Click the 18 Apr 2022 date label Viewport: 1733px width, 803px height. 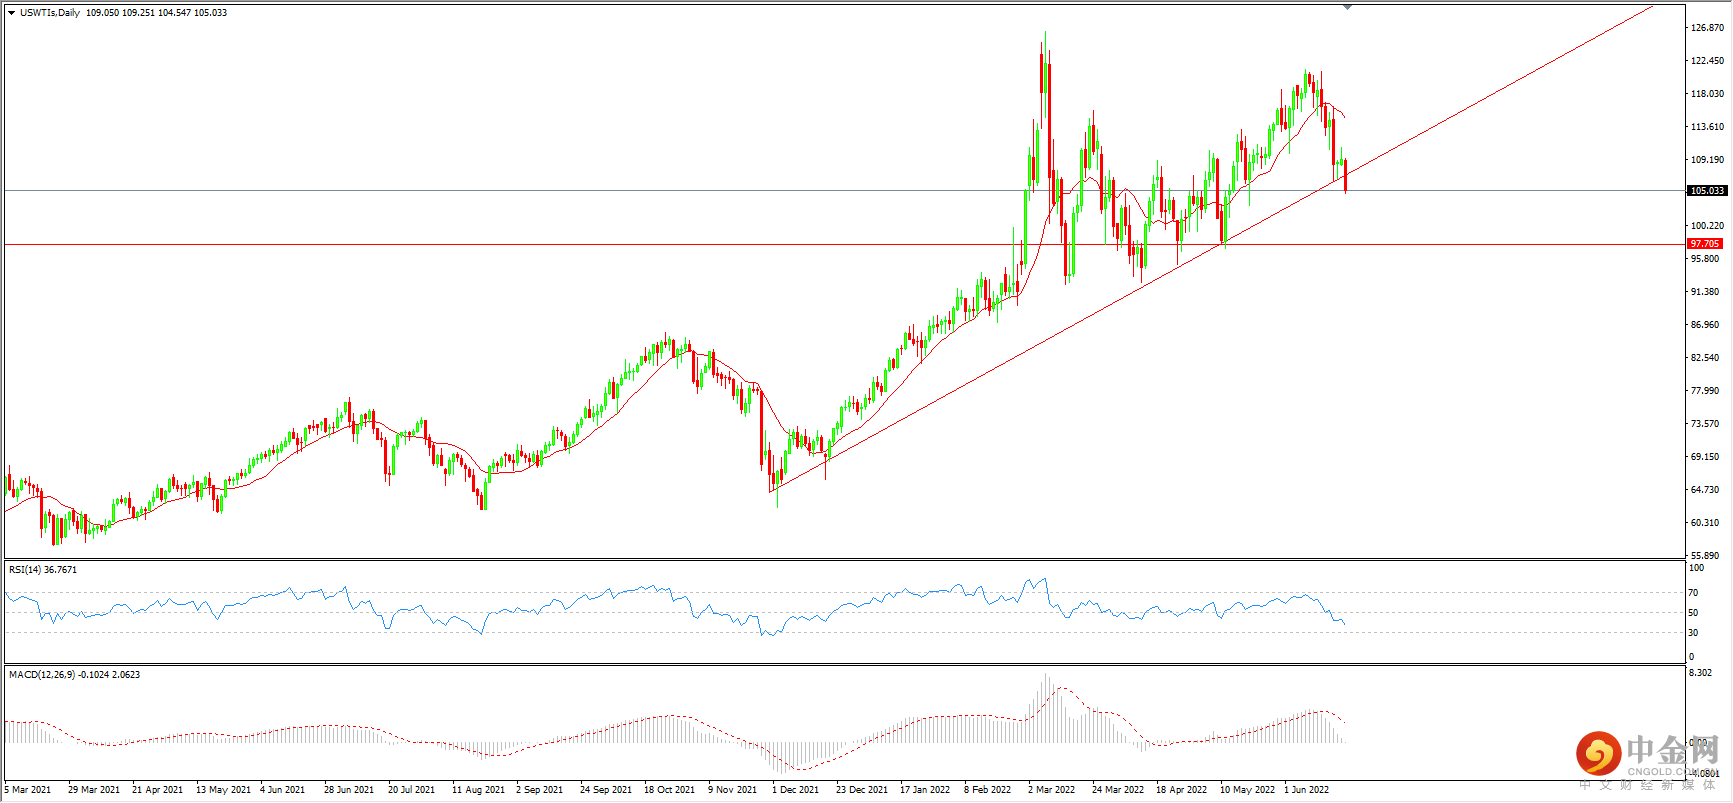click(x=1182, y=790)
